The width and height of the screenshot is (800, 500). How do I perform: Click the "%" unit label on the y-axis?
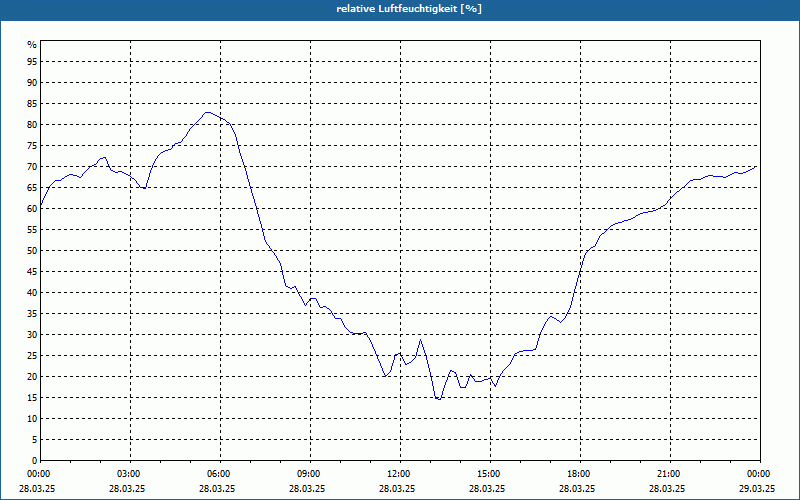(32, 45)
